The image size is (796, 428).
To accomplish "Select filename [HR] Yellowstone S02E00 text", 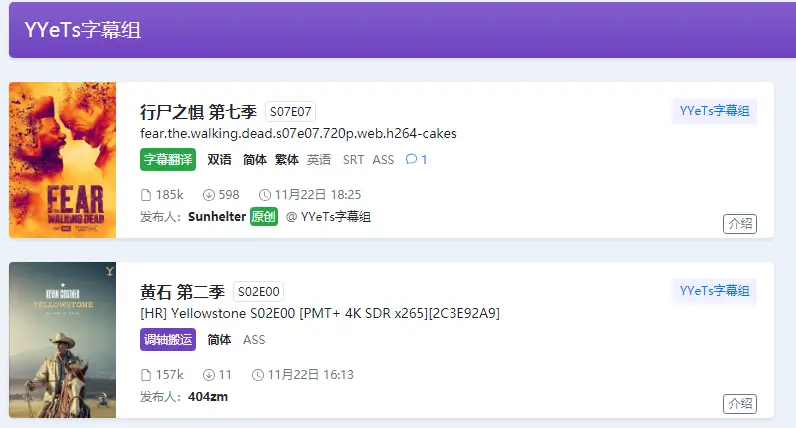I will tap(320, 314).
